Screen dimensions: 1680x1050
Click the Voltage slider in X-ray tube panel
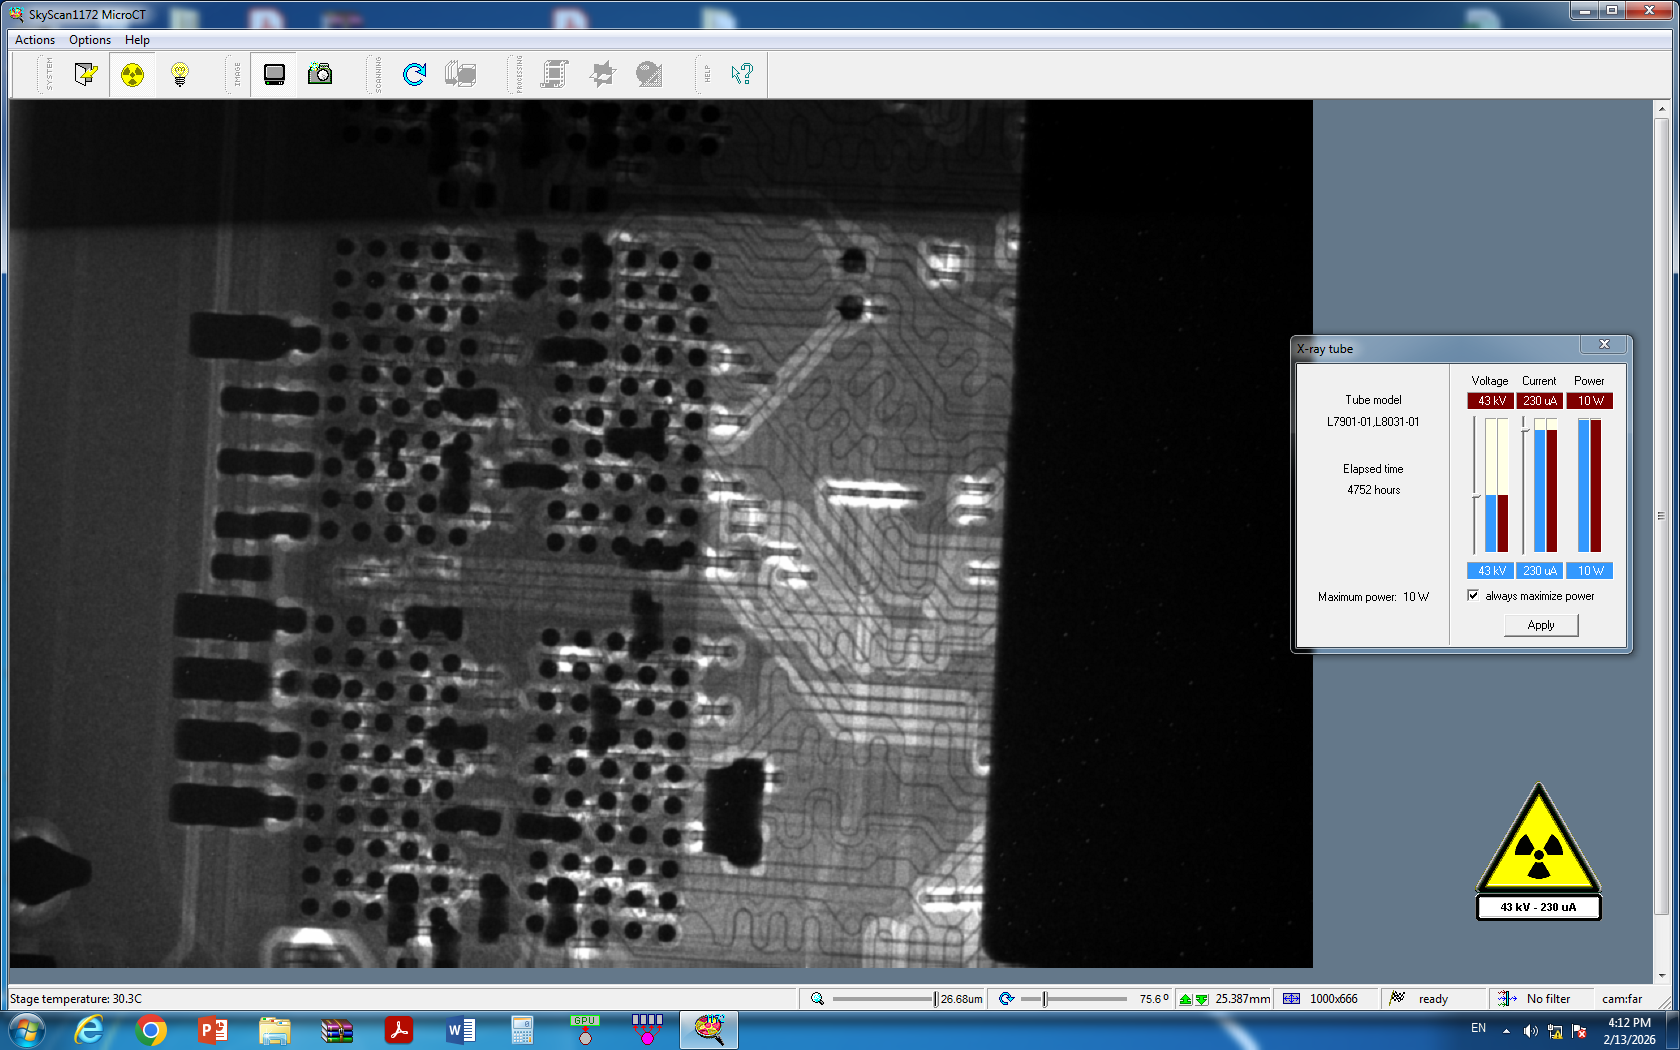(x=1475, y=495)
